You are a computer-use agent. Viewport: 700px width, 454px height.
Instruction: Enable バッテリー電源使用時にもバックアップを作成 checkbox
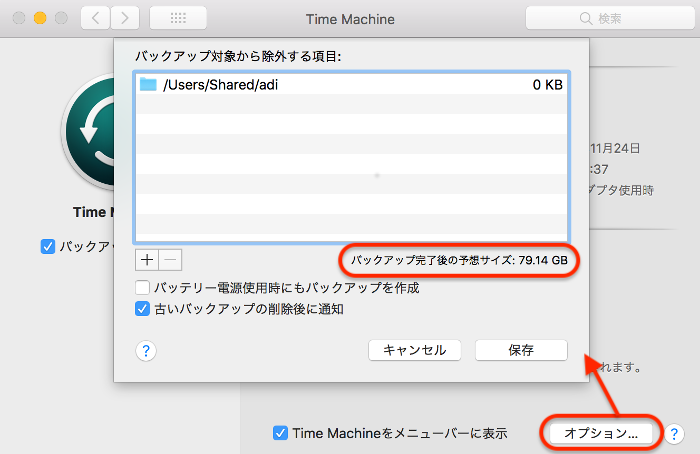(x=142, y=287)
